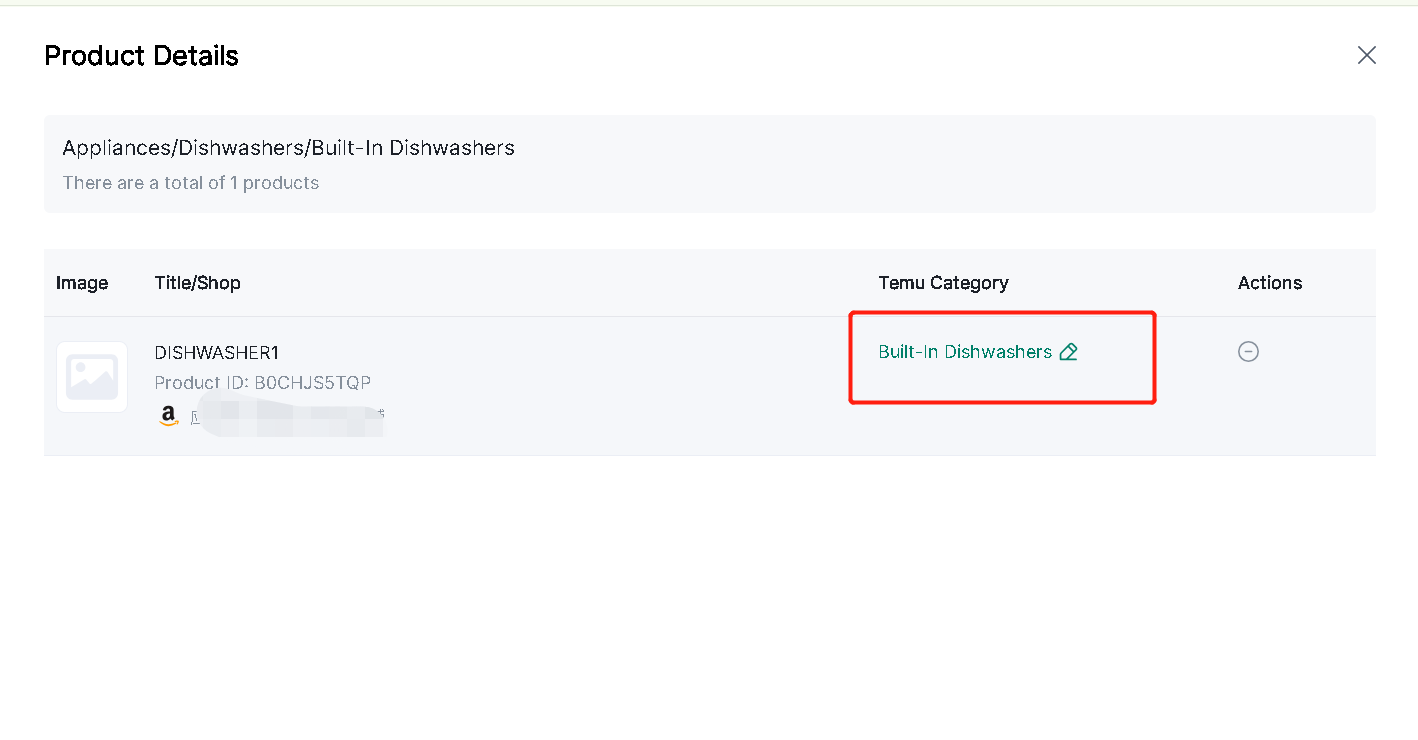Screen dimensions: 1418x740
Task: Select the DISHWASHER1 product title
Action: 217,352
